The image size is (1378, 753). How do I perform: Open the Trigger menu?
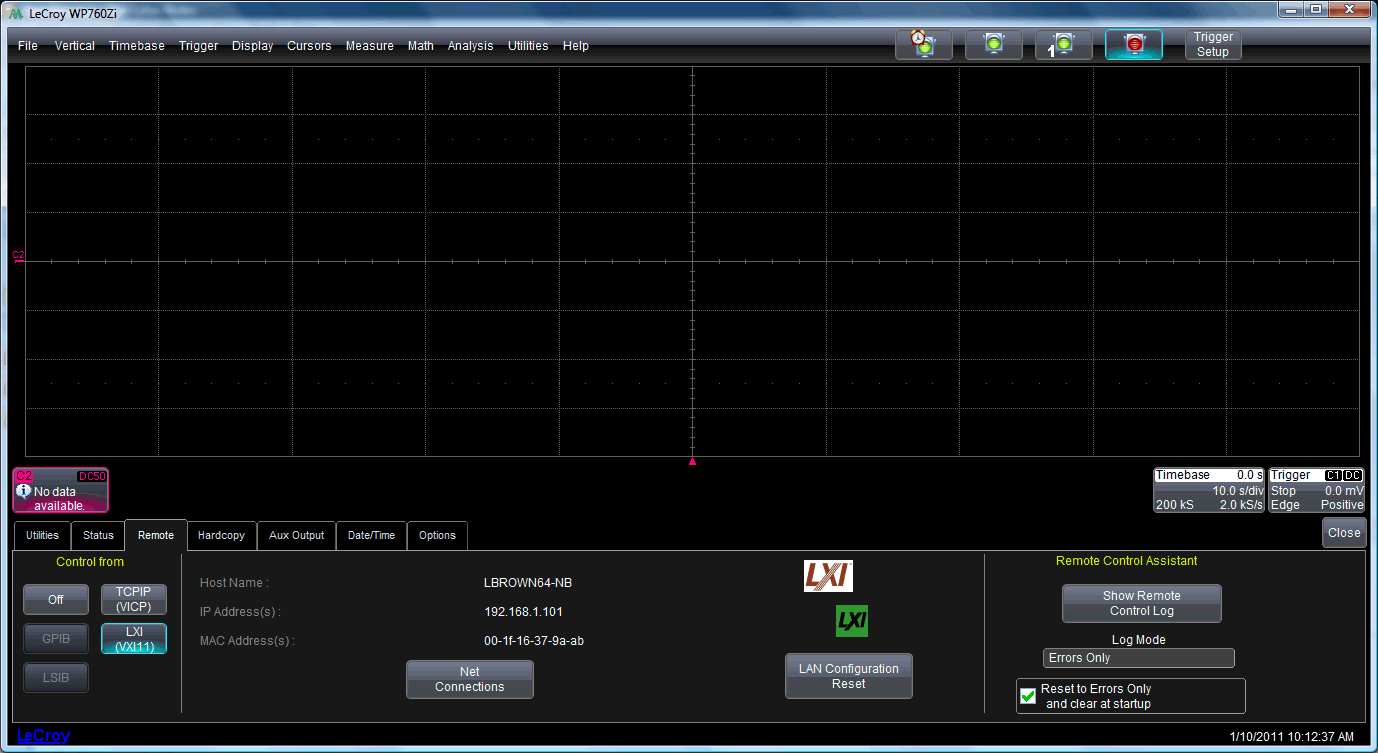[198, 46]
